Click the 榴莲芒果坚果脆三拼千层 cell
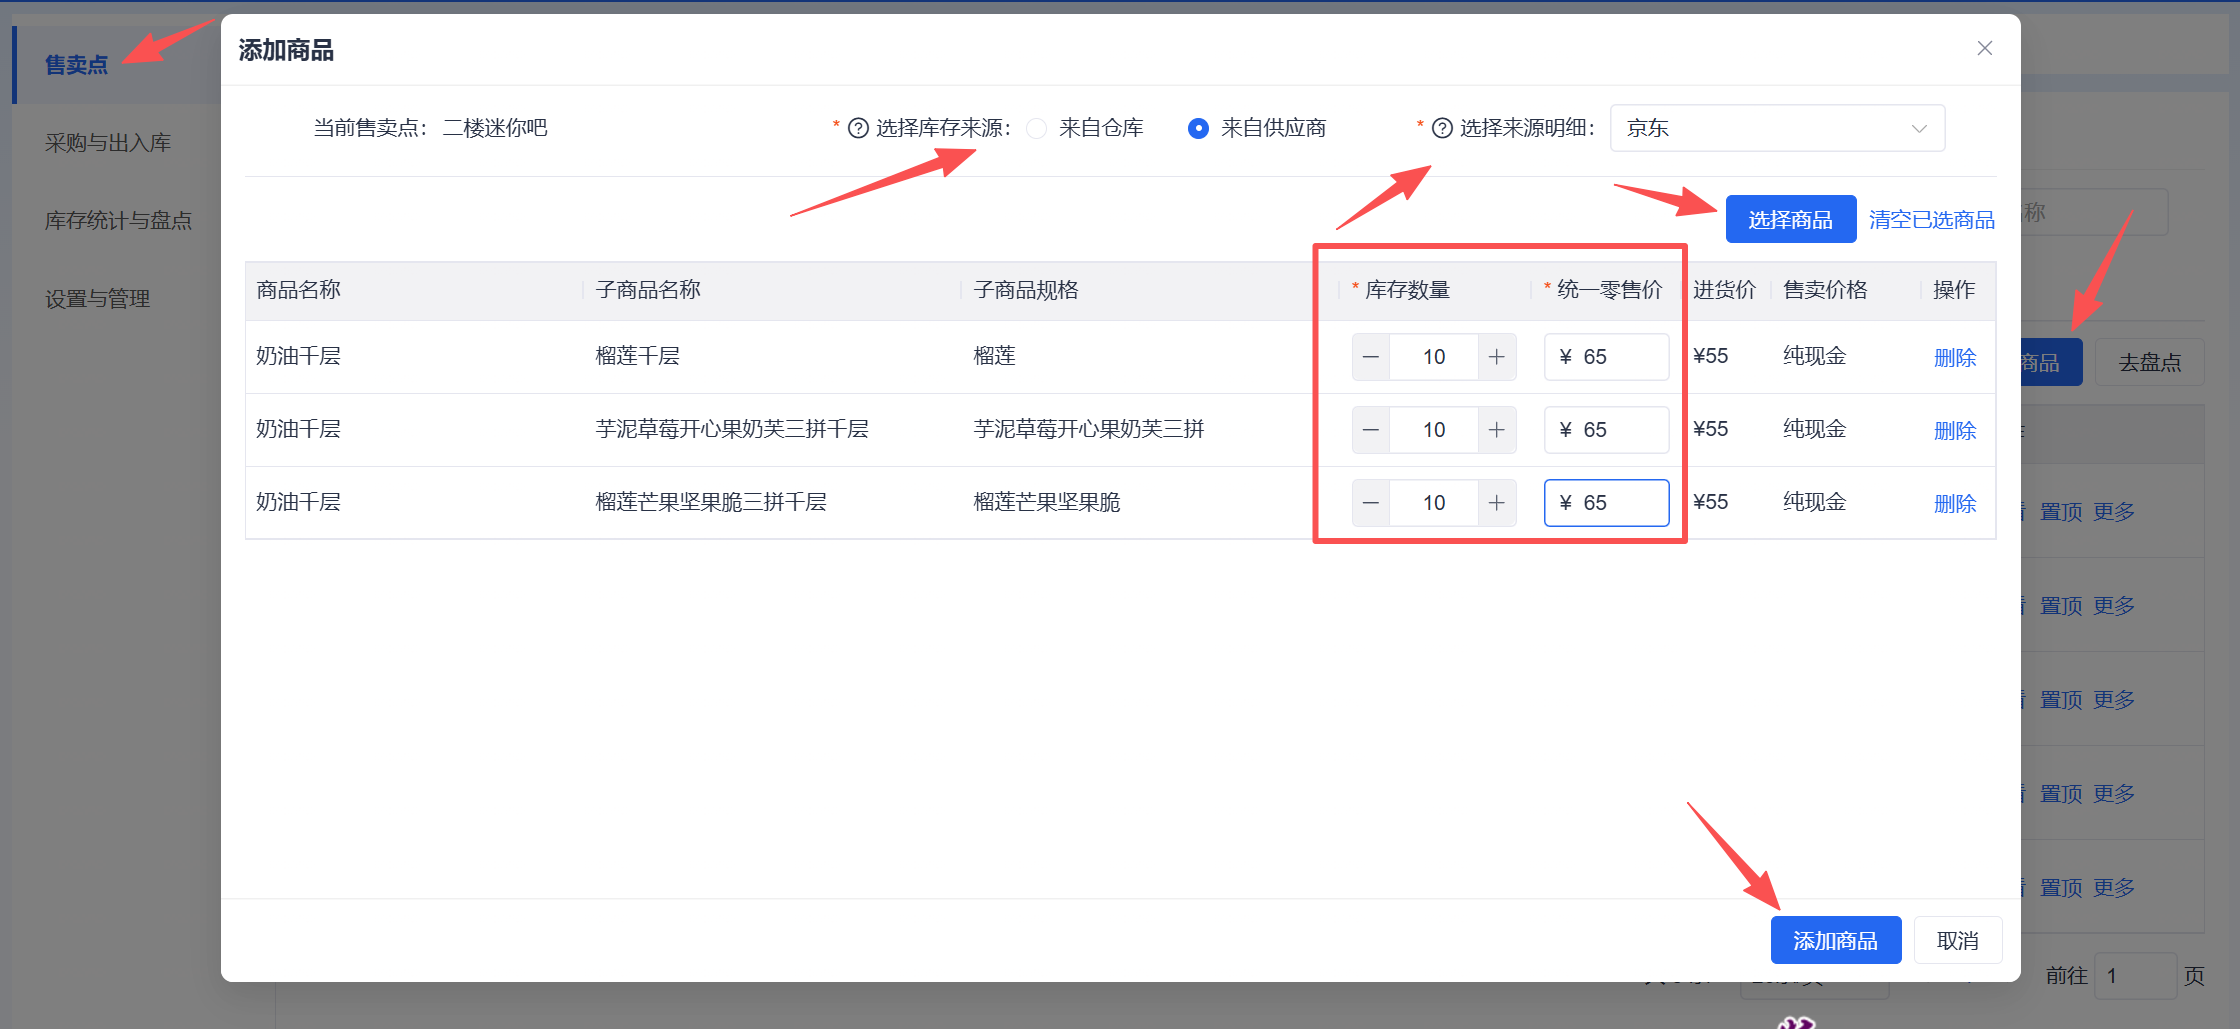This screenshot has height=1029, width=2240. 711,502
